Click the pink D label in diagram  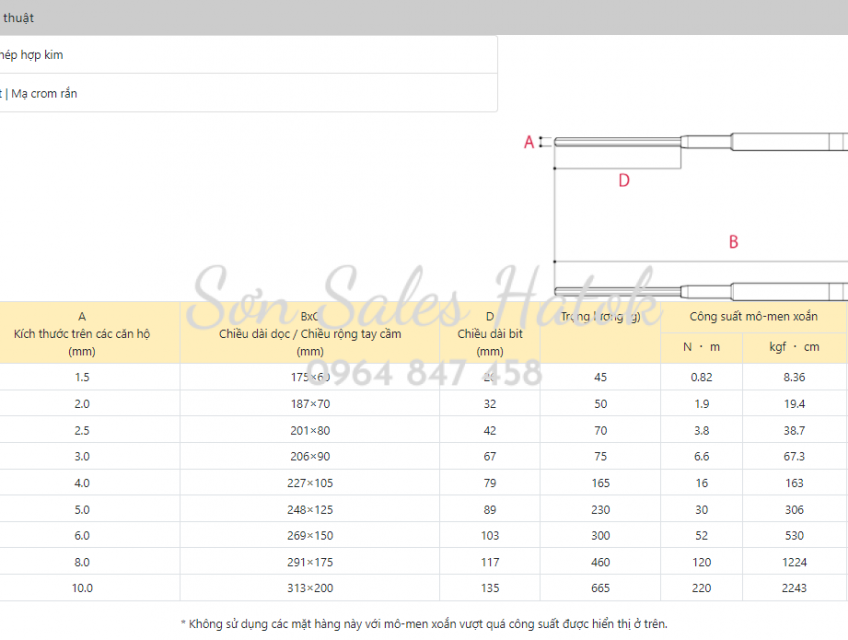point(623,181)
